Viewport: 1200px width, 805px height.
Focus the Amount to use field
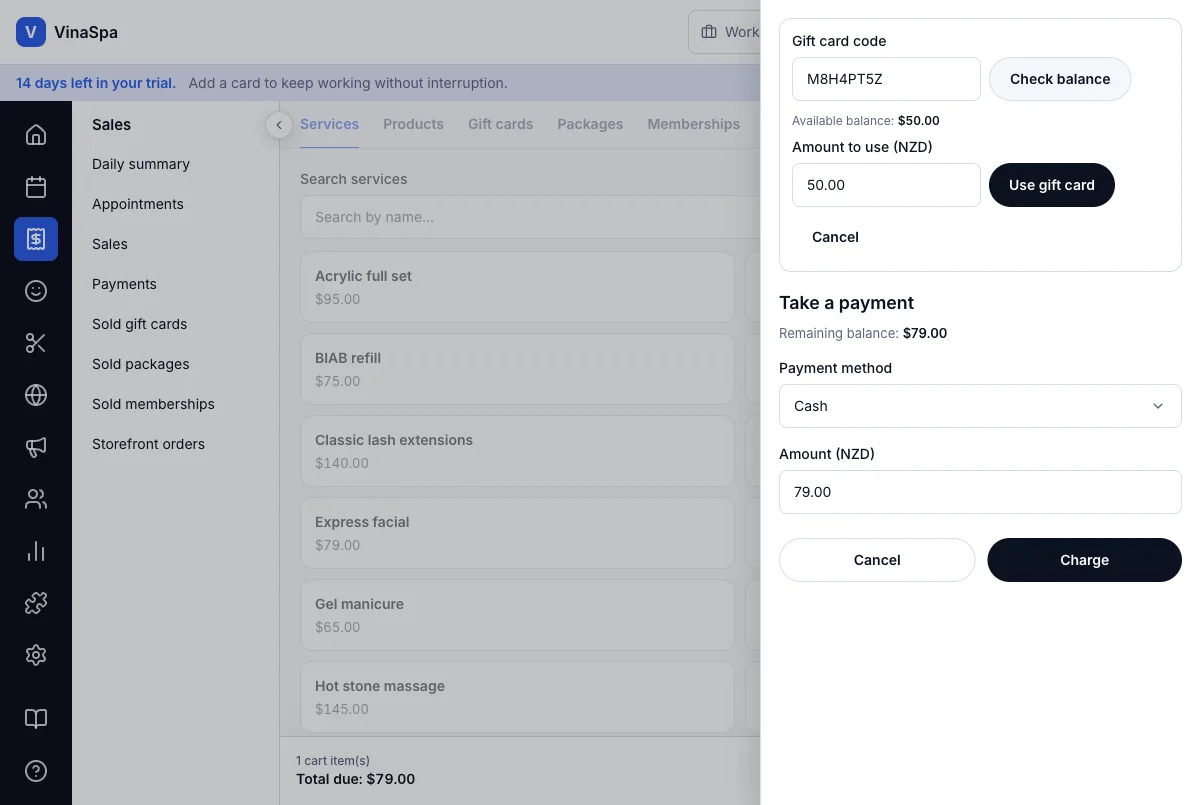pyautogui.click(x=886, y=185)
